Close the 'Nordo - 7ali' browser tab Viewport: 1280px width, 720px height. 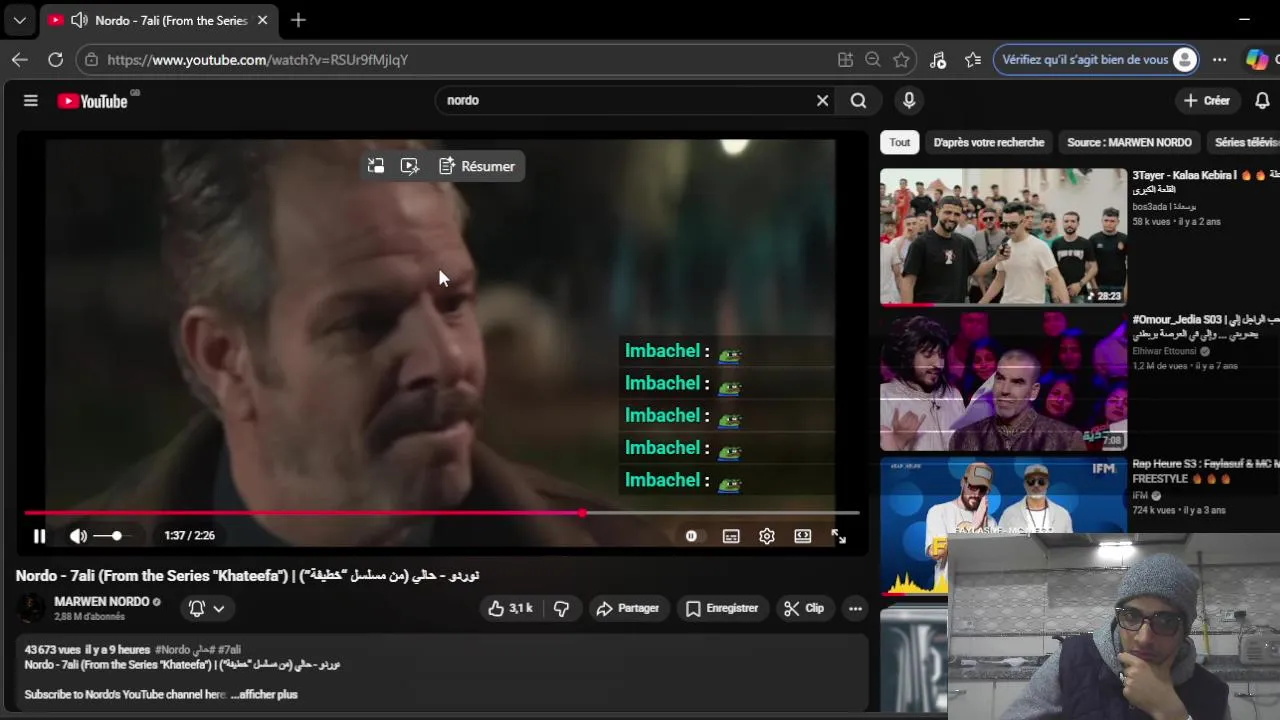[x=262, y=20]
